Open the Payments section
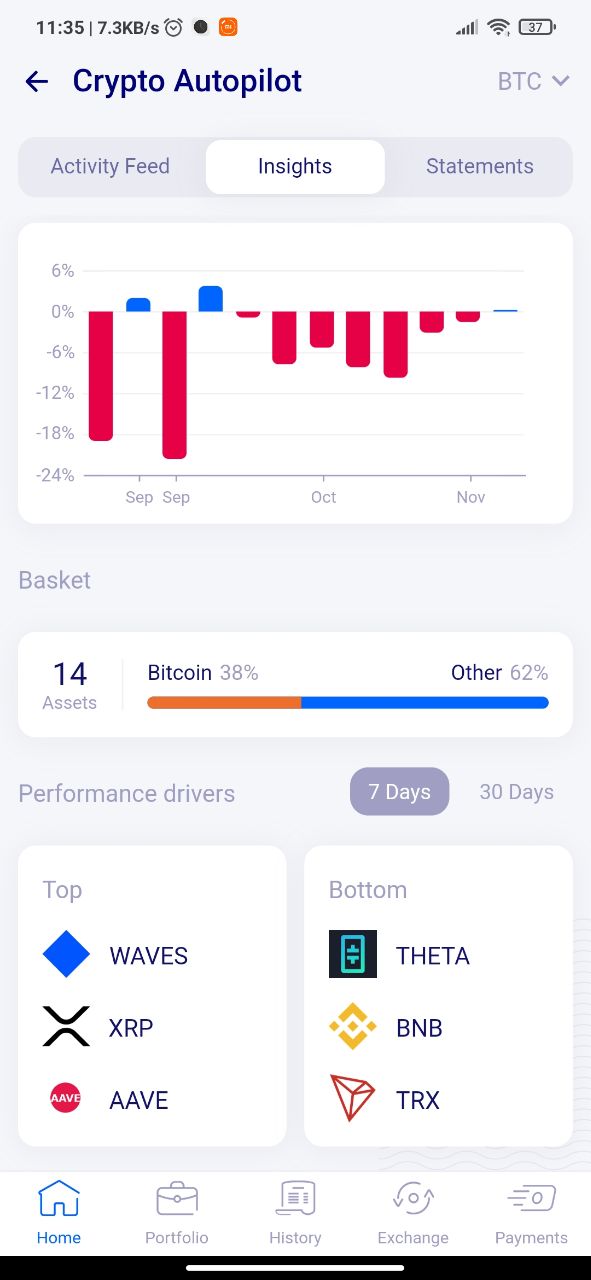Screen dimensions: 591x1280 [x=531, y=1213]
